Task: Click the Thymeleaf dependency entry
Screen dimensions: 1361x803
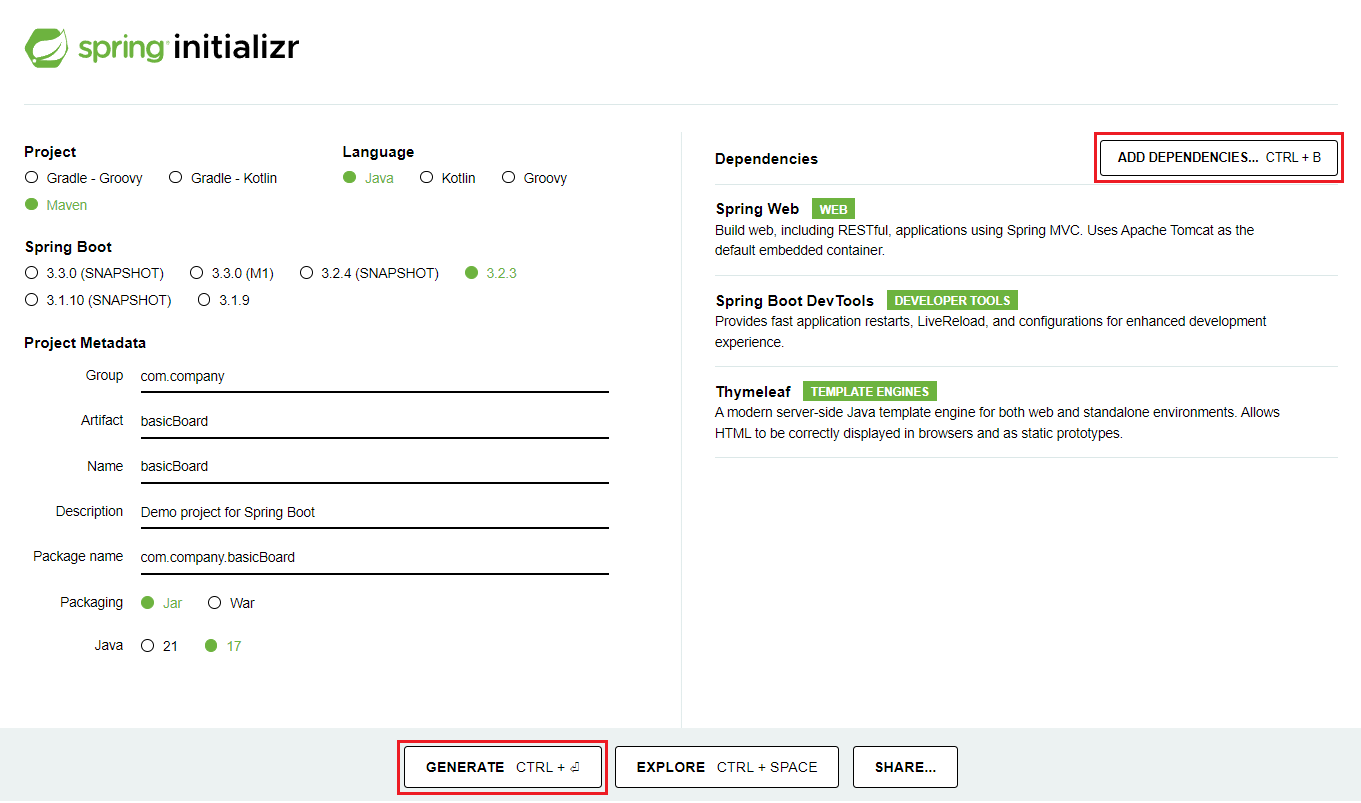Action: 1026,412
